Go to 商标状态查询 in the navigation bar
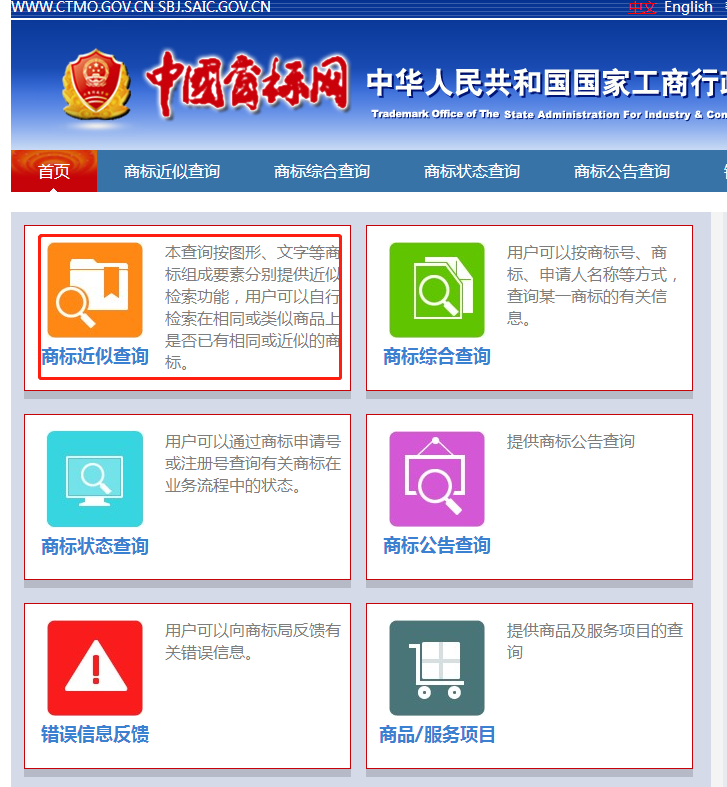Image resolution: width=727 pixels, height=787 pixels. [472, 171]
